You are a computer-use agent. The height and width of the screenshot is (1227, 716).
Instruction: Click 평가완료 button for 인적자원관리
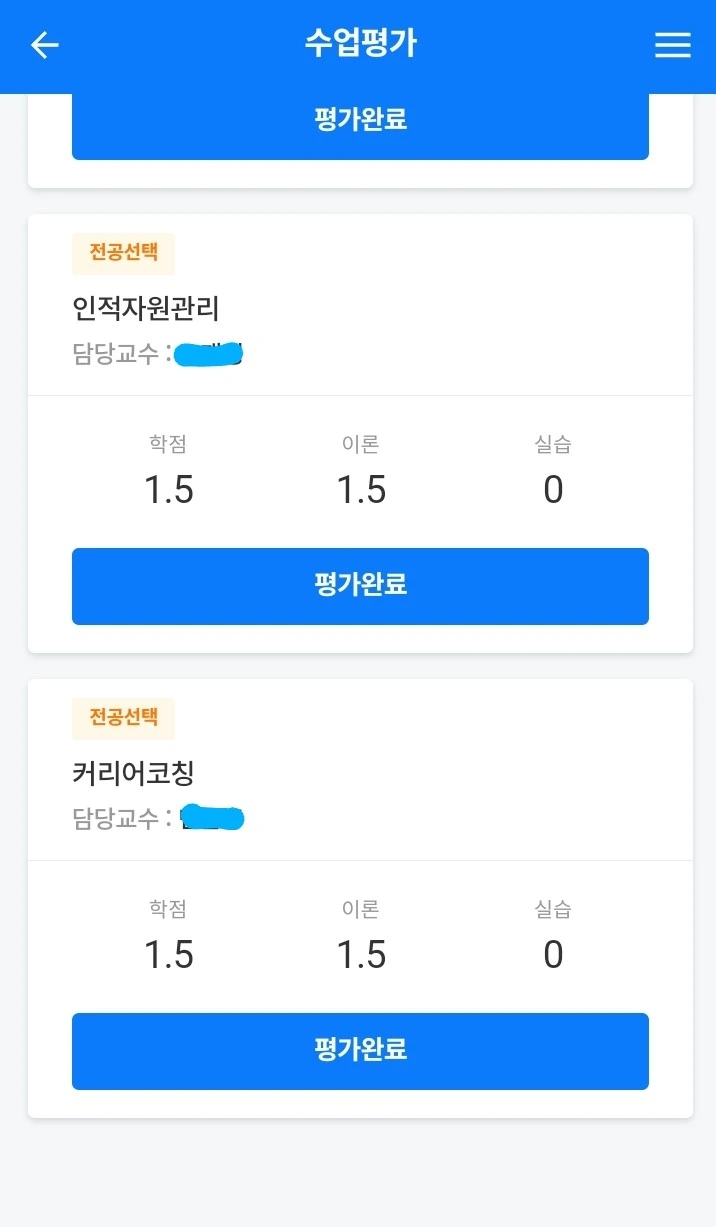360,586
